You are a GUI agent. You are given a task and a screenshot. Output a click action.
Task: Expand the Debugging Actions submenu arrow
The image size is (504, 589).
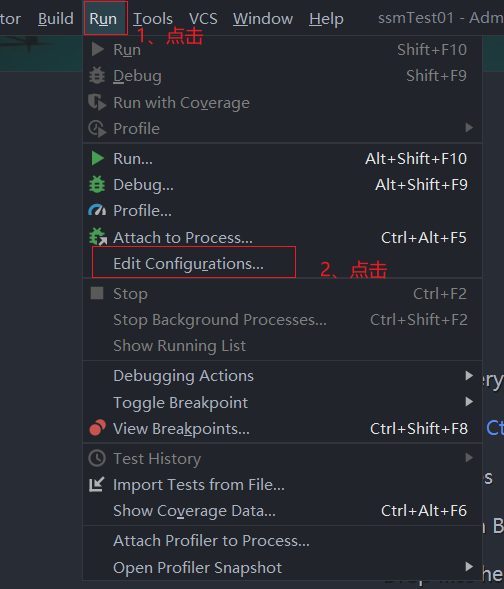(x=469, y=375)
